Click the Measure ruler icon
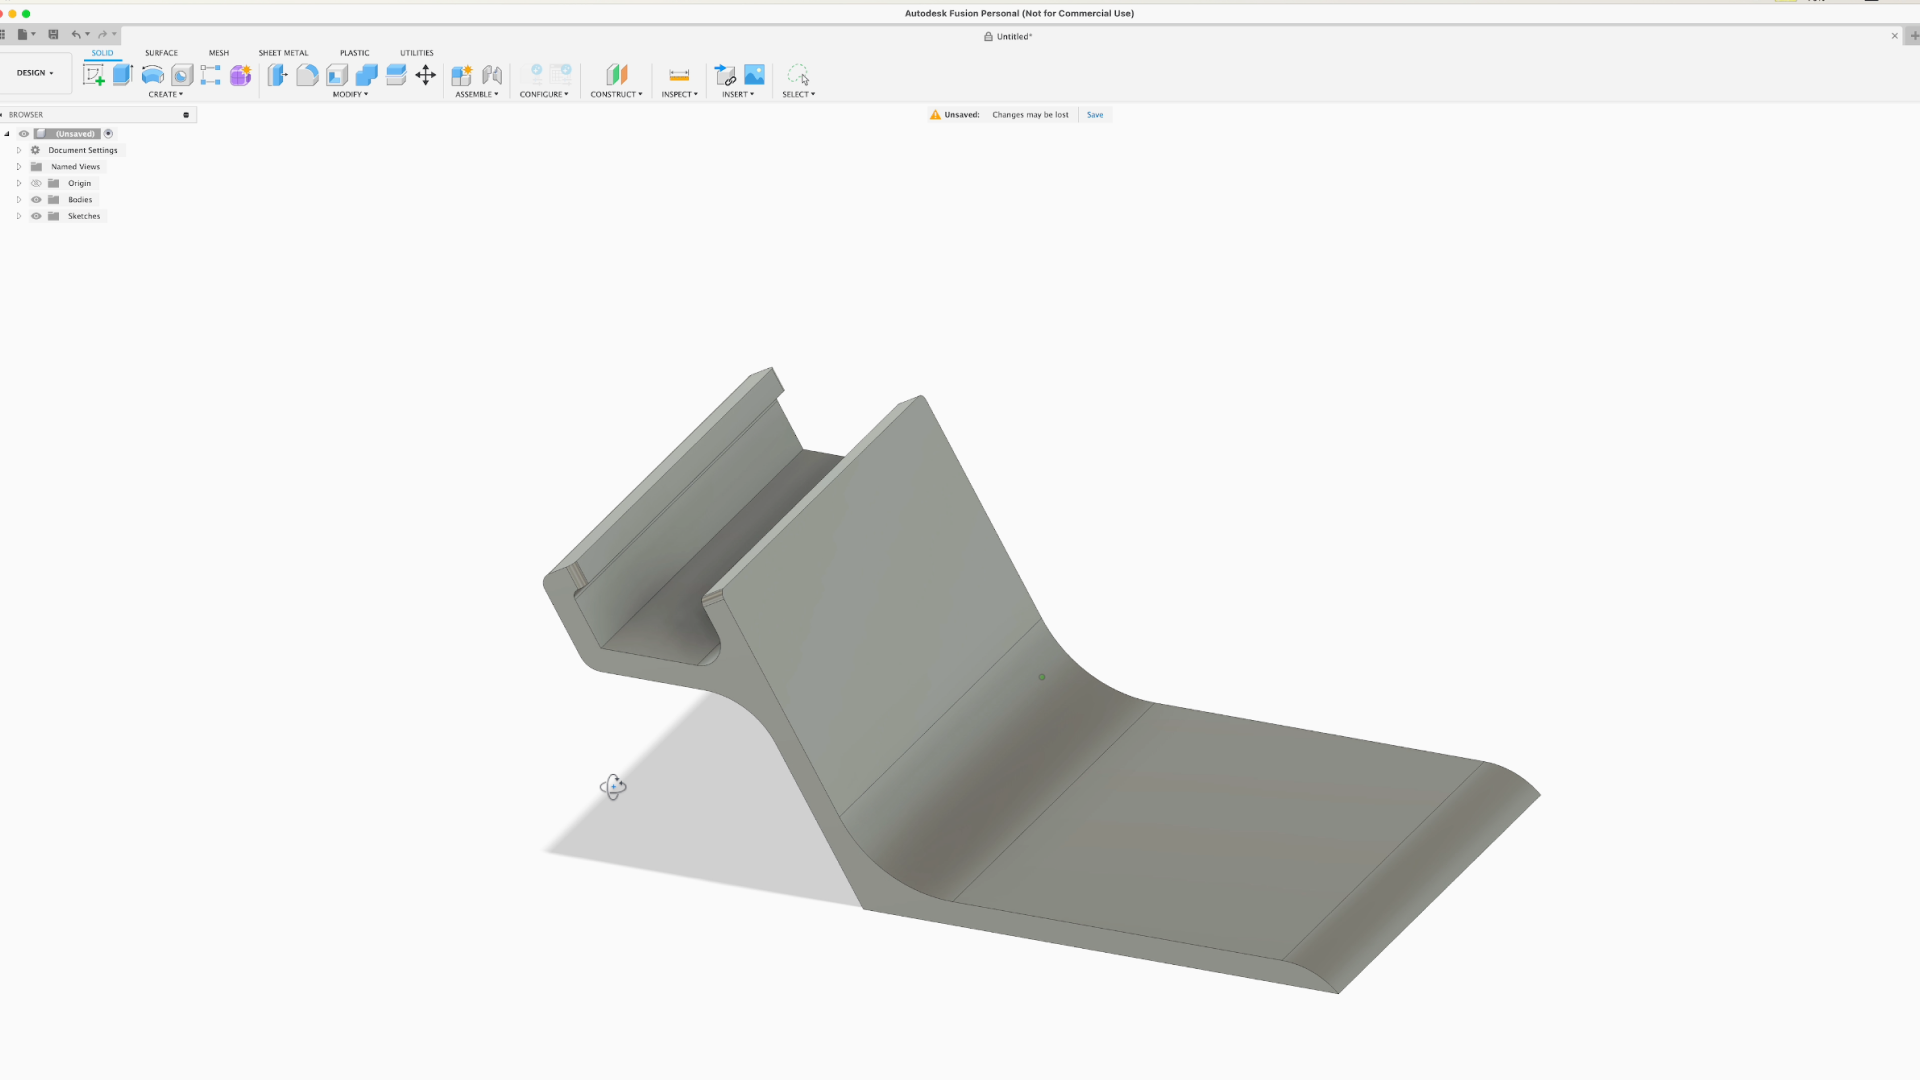This screenshot has width=1920, height=1080. 679,75
